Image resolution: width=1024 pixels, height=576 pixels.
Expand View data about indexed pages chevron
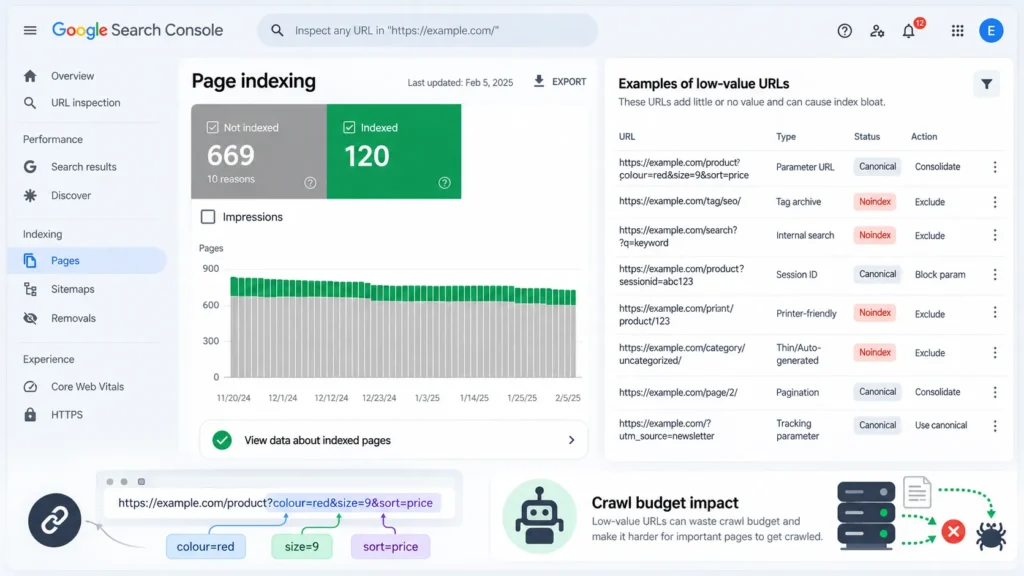[571, 440]
